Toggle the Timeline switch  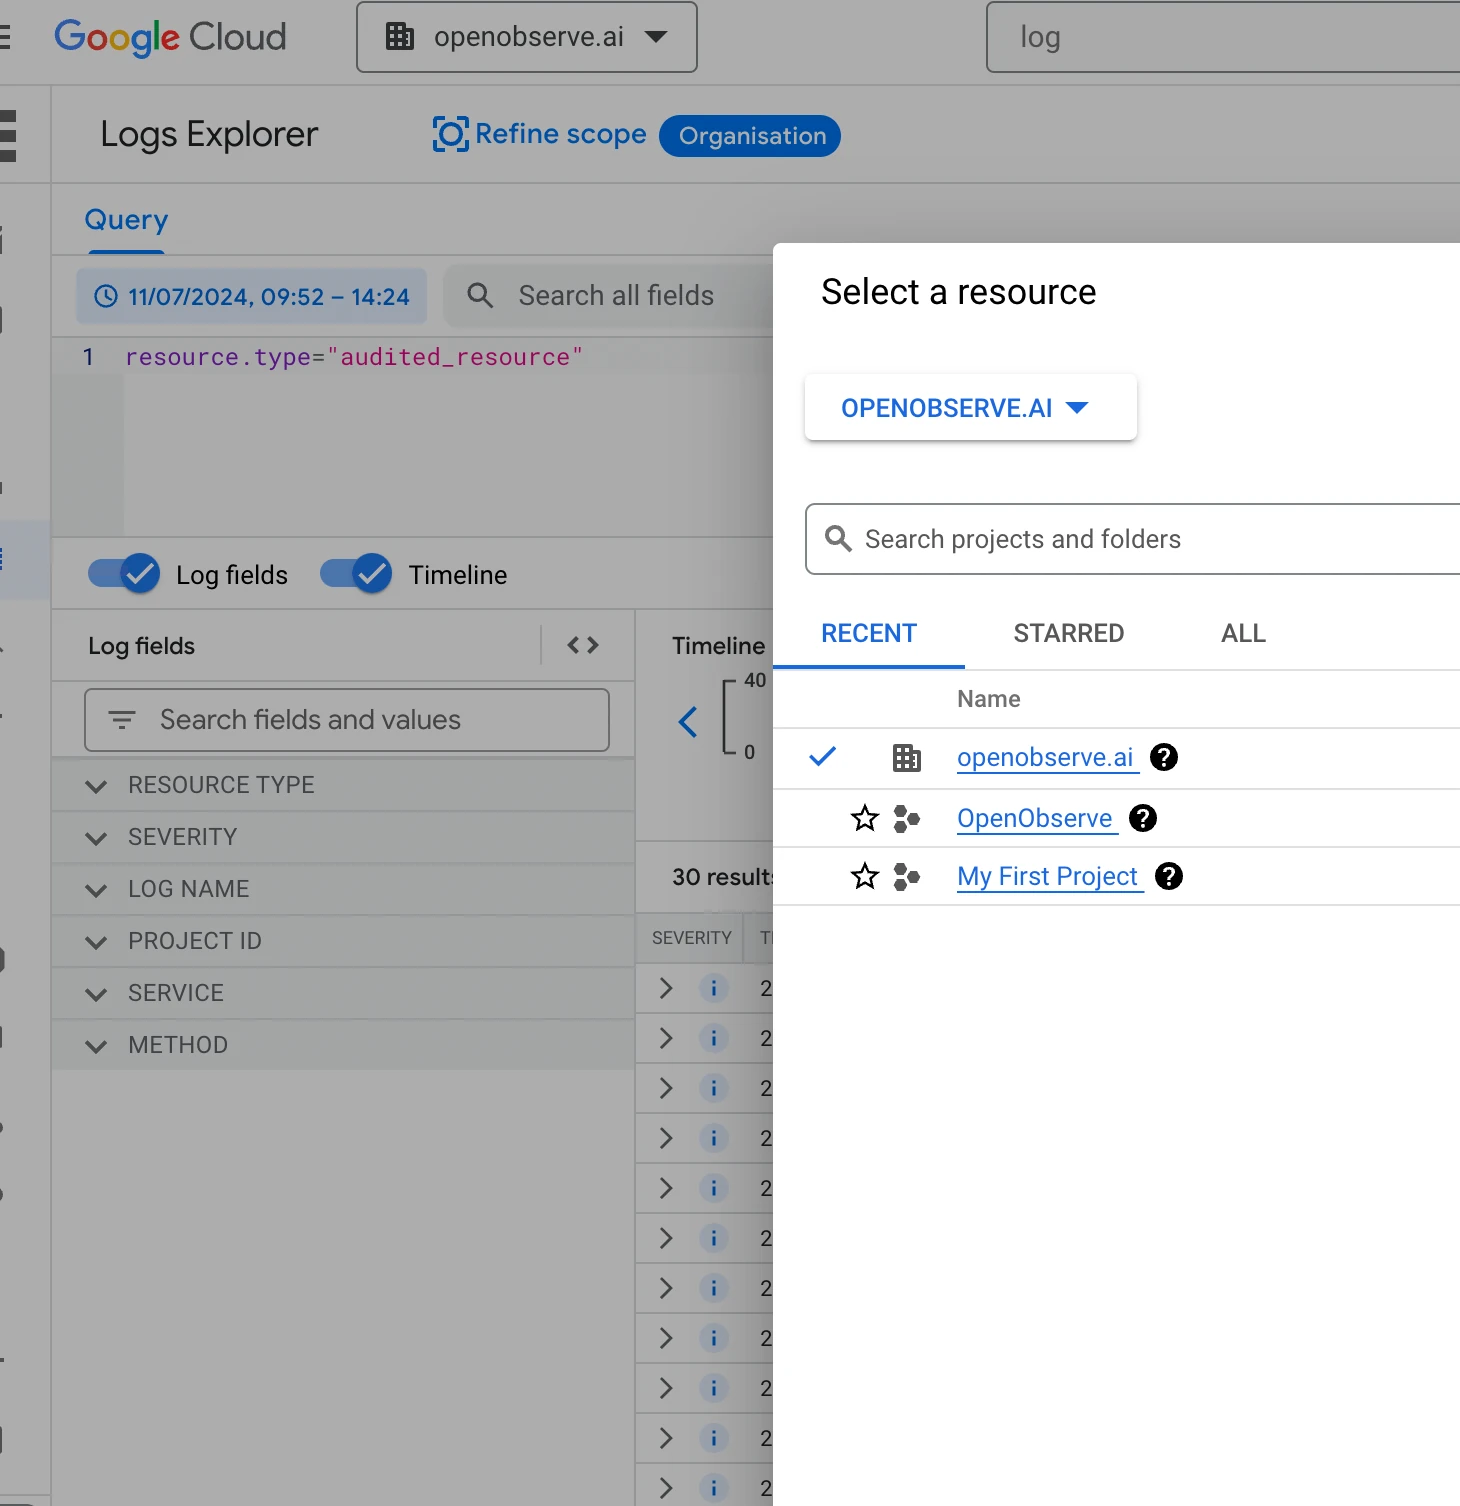tap(356, 574)
